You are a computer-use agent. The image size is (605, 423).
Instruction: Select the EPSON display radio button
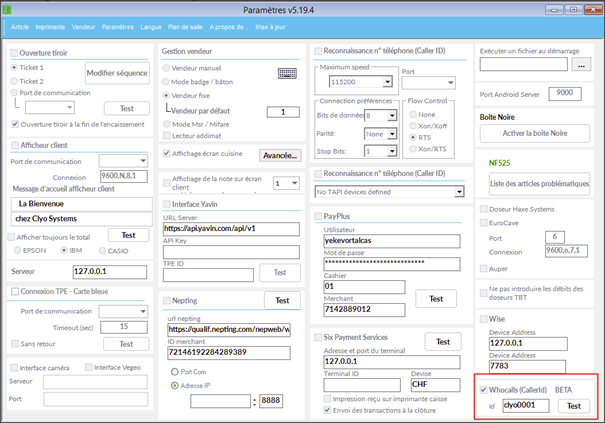17,250
